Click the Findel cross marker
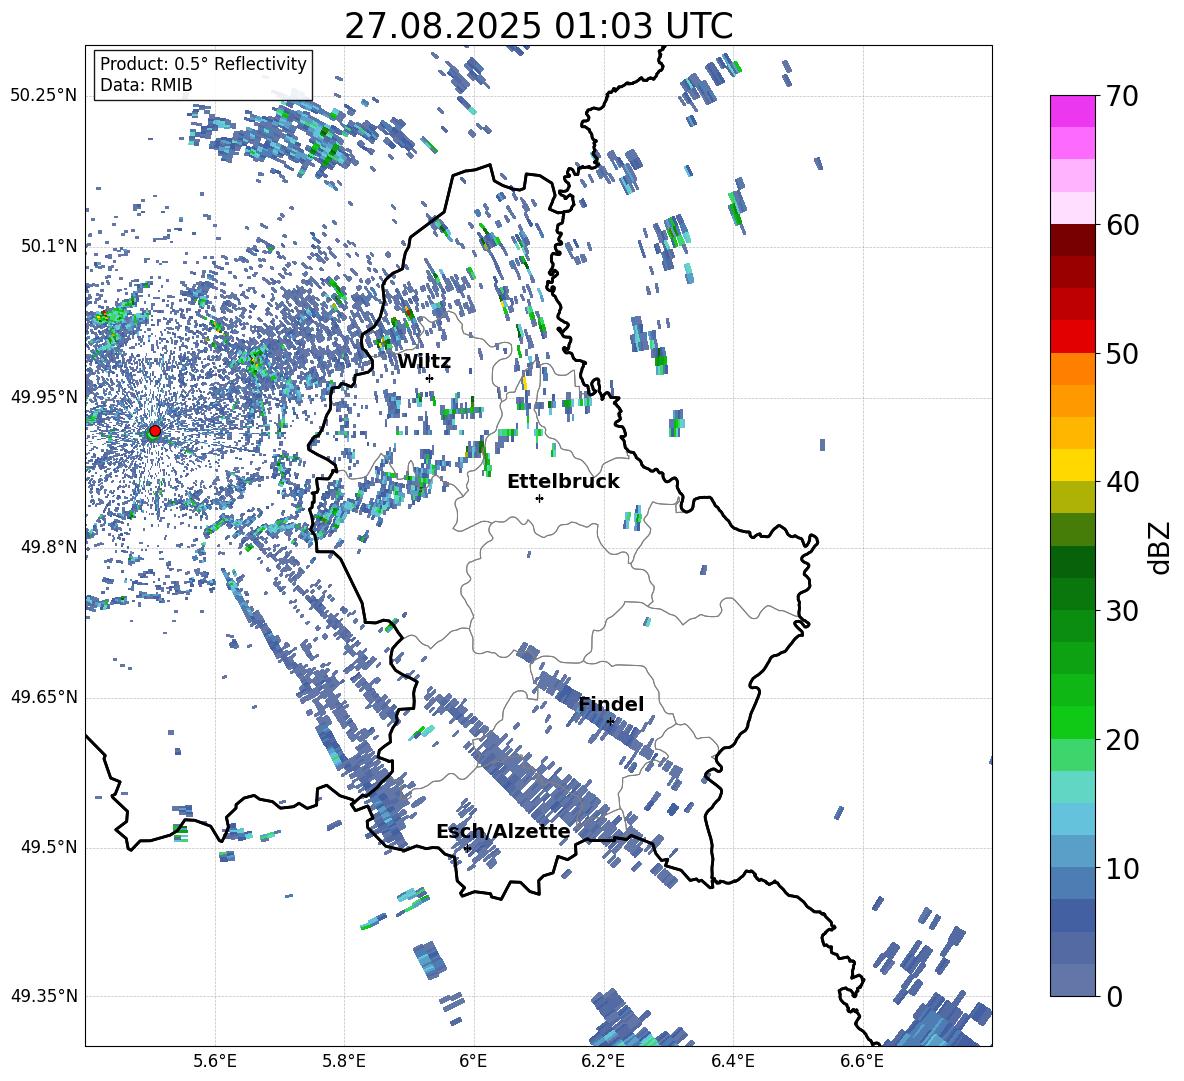This screenshot has width=1184, height=1081. pos(610,722)
